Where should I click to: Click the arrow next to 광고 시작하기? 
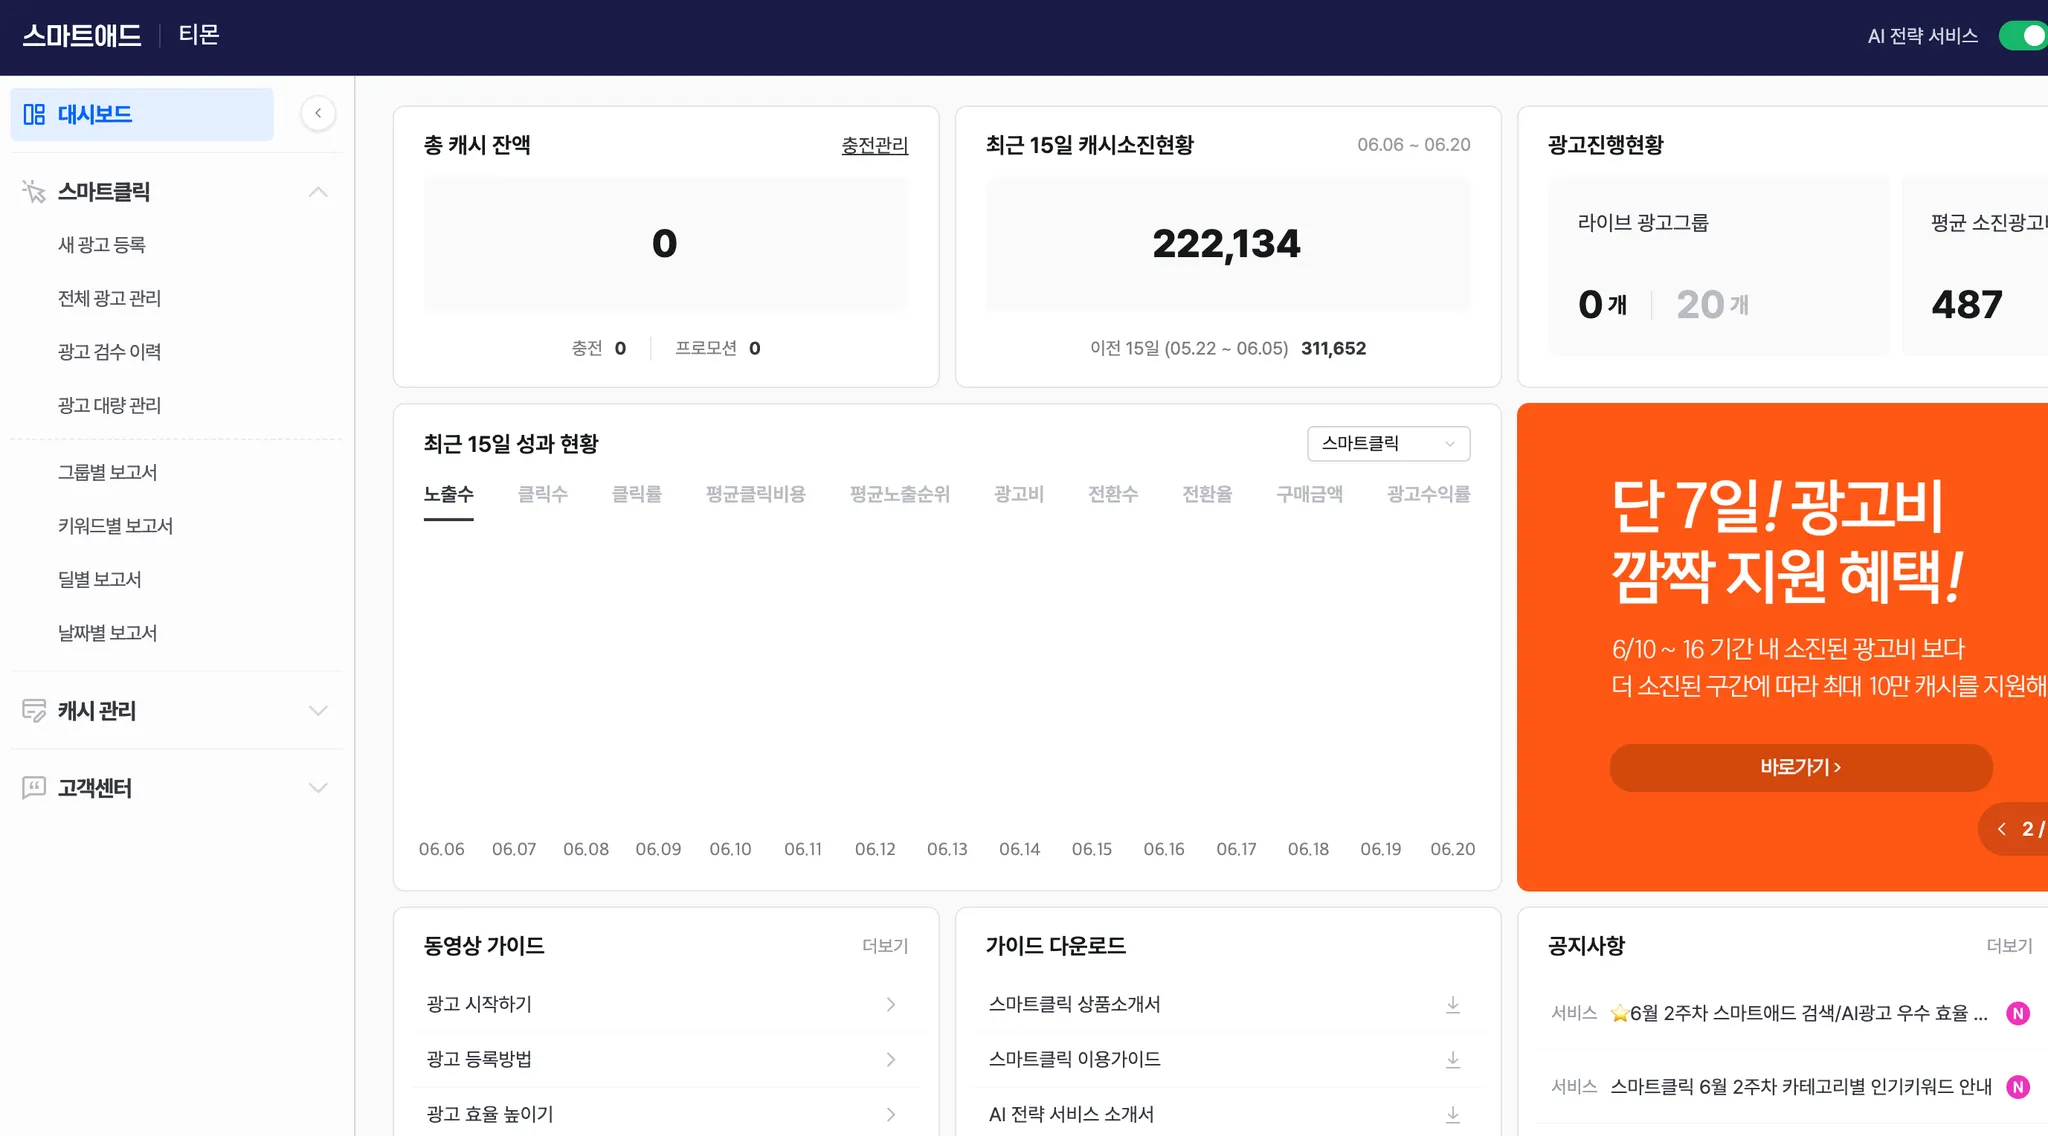point(890,1004)
